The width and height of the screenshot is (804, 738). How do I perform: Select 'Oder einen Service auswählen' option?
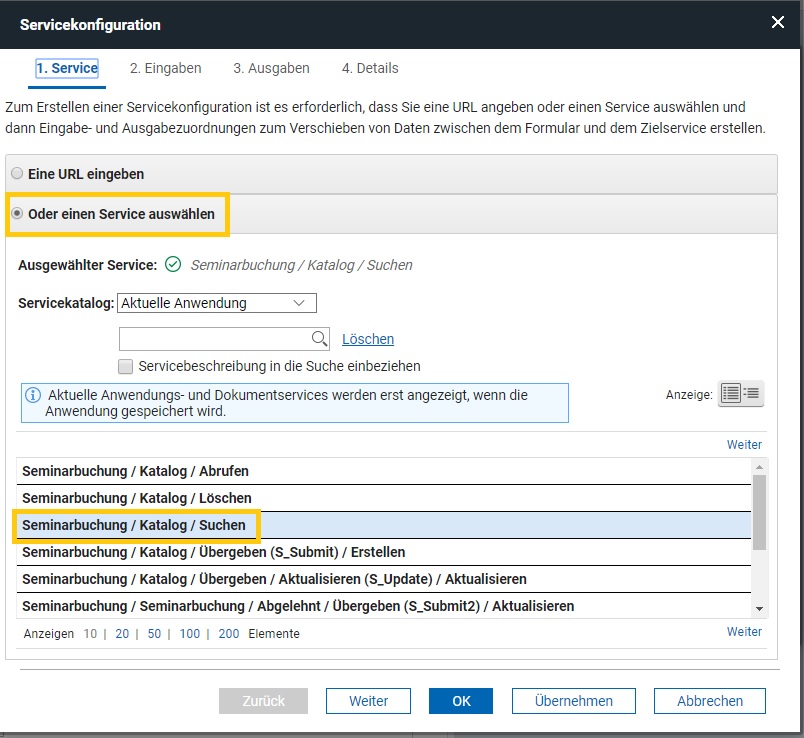(17, 213)
